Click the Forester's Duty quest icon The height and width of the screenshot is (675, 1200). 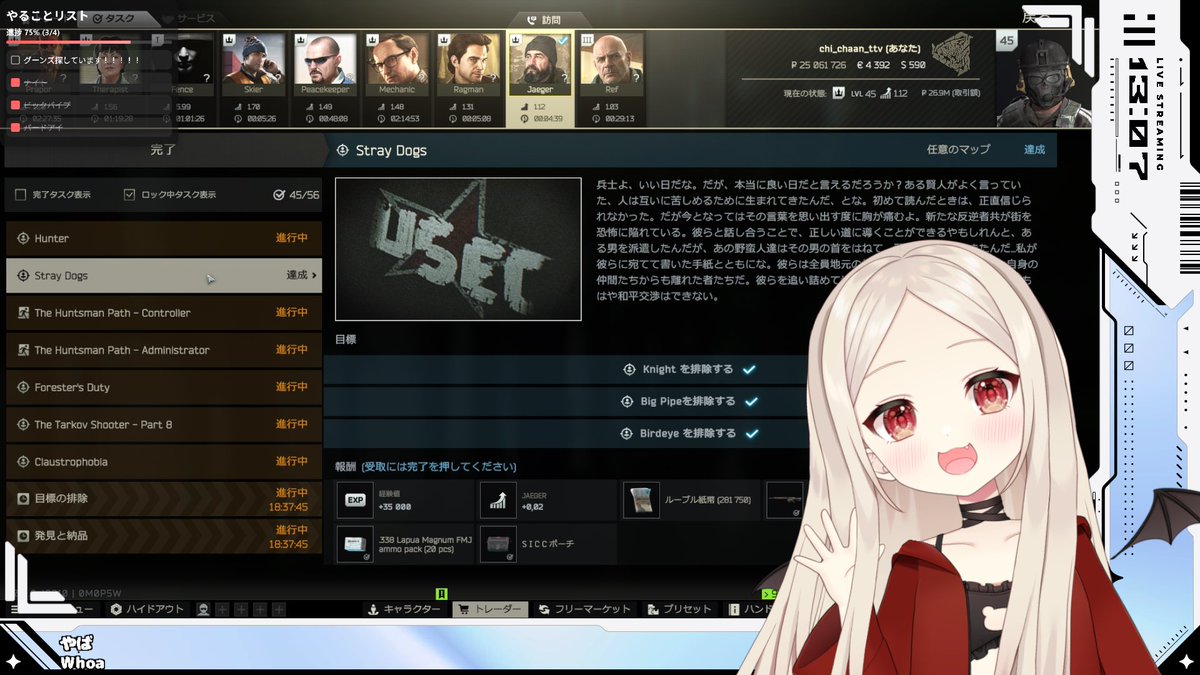coord(23,387)
